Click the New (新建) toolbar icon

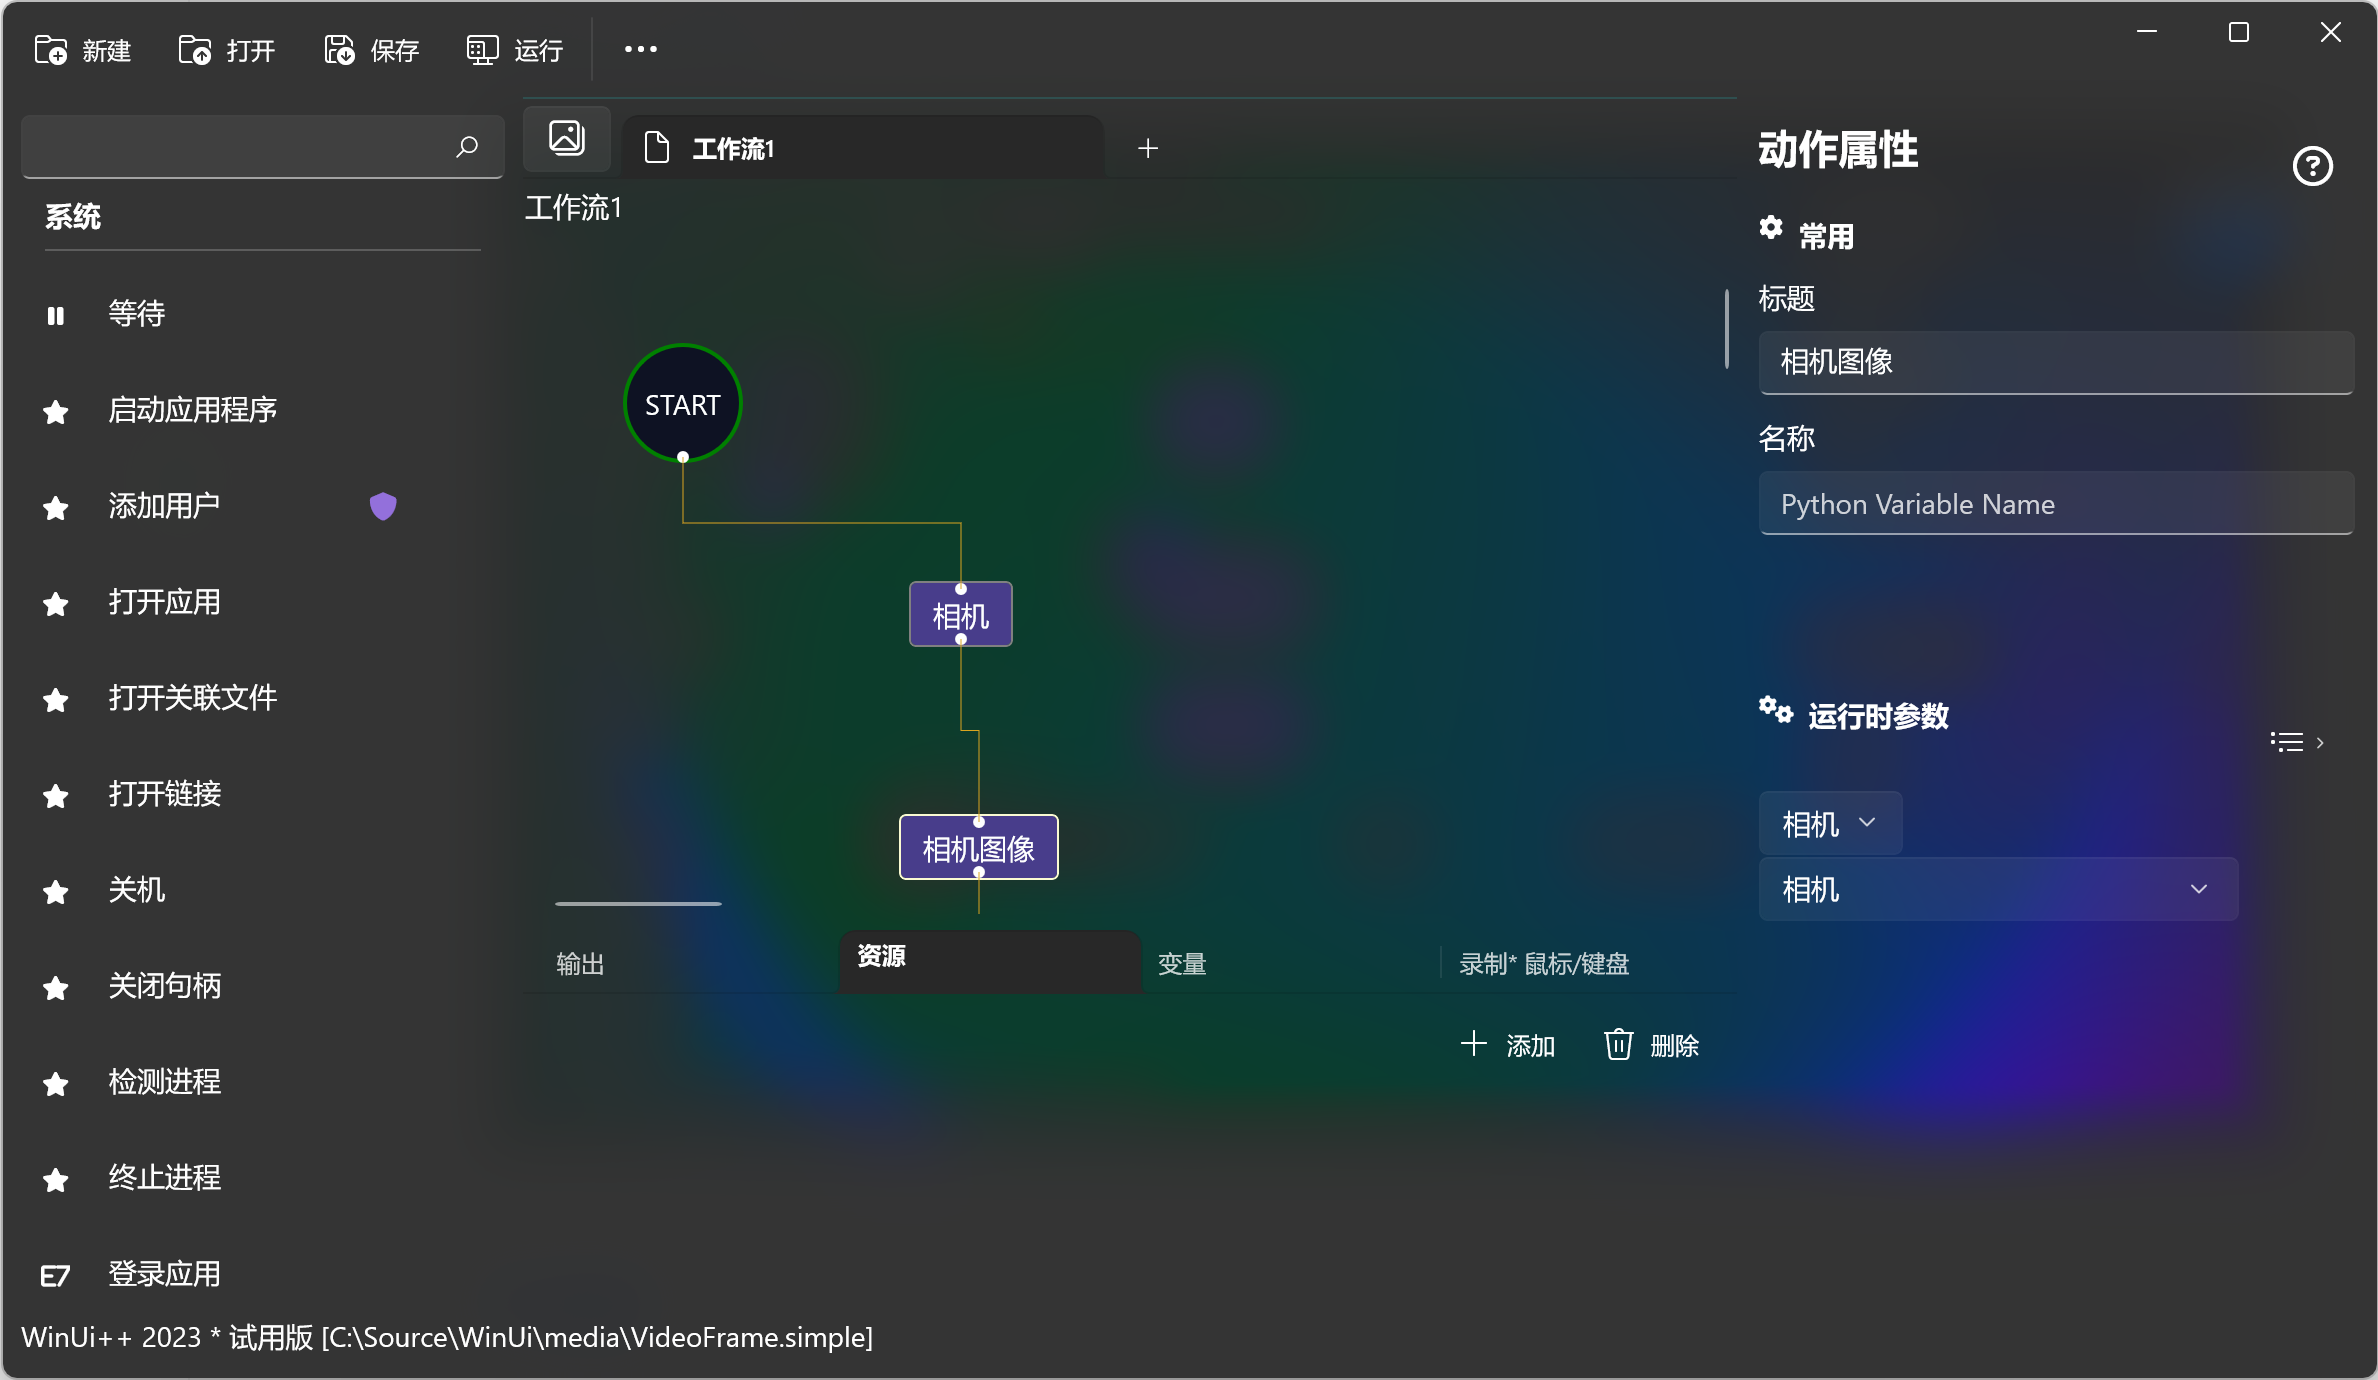tap(51, 50)
